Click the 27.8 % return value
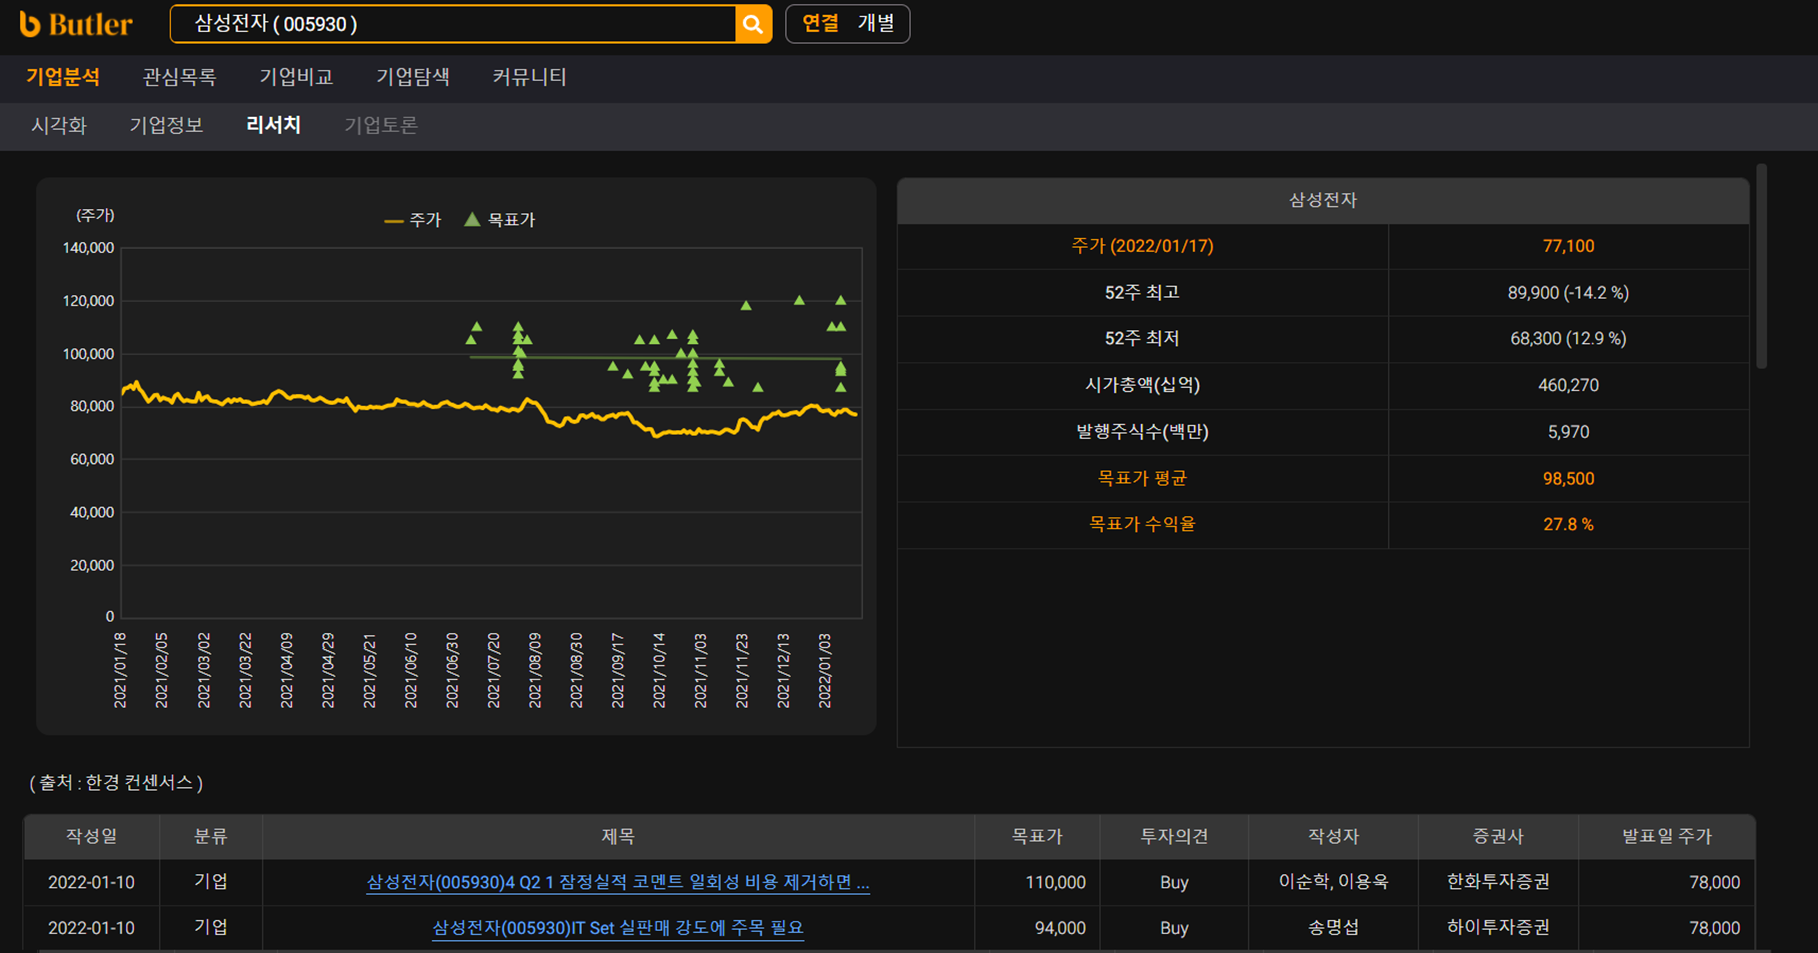 tap(1568, 524)
